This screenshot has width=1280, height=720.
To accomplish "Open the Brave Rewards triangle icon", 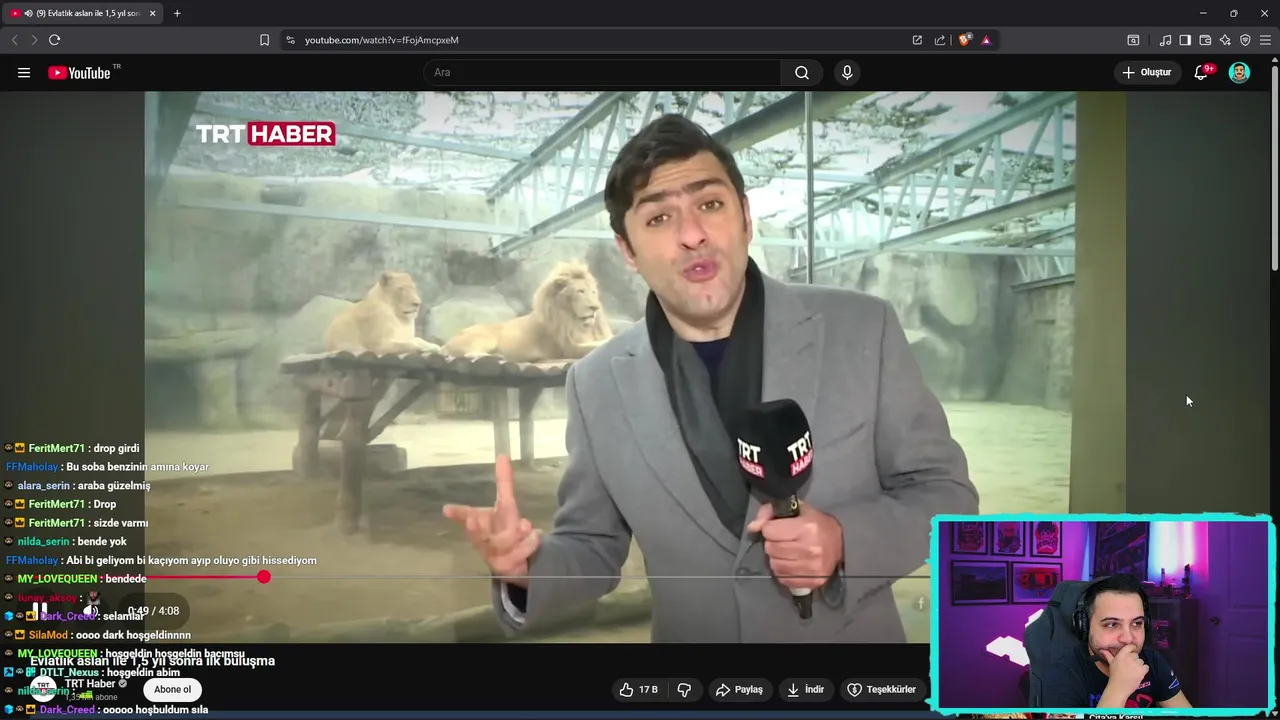I will coord(986,40).
